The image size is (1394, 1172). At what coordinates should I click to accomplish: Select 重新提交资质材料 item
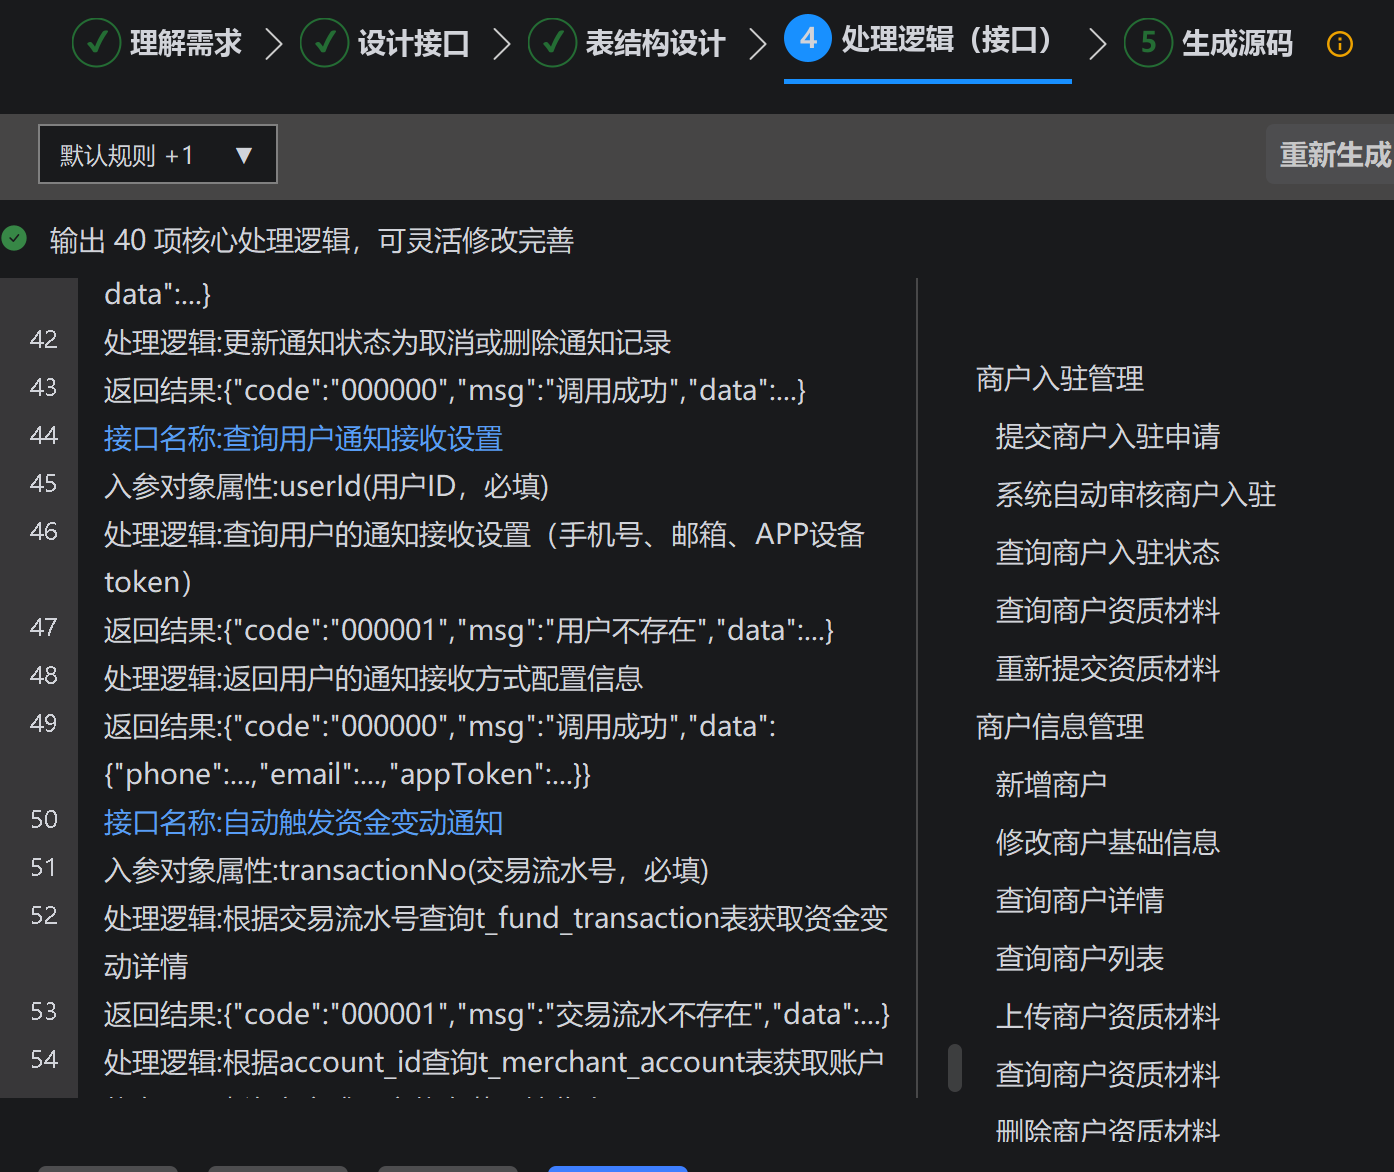click(1108, 669)
